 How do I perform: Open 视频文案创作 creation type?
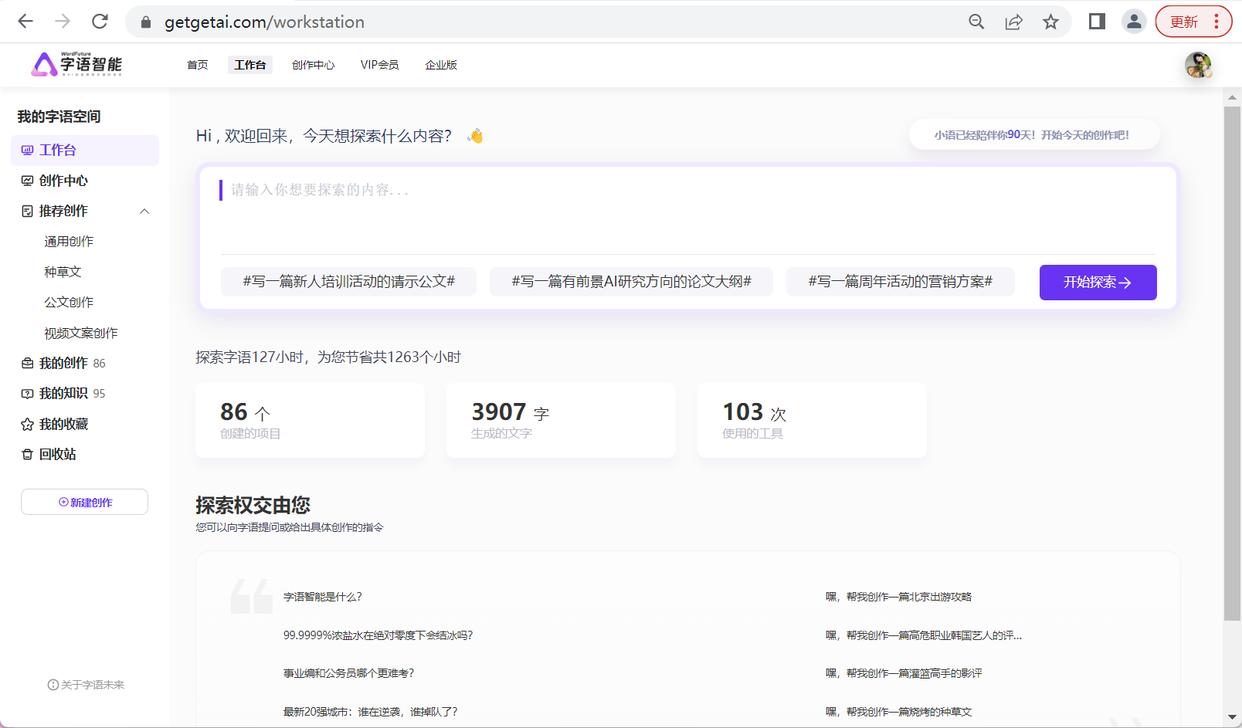(x=82, y=331)
